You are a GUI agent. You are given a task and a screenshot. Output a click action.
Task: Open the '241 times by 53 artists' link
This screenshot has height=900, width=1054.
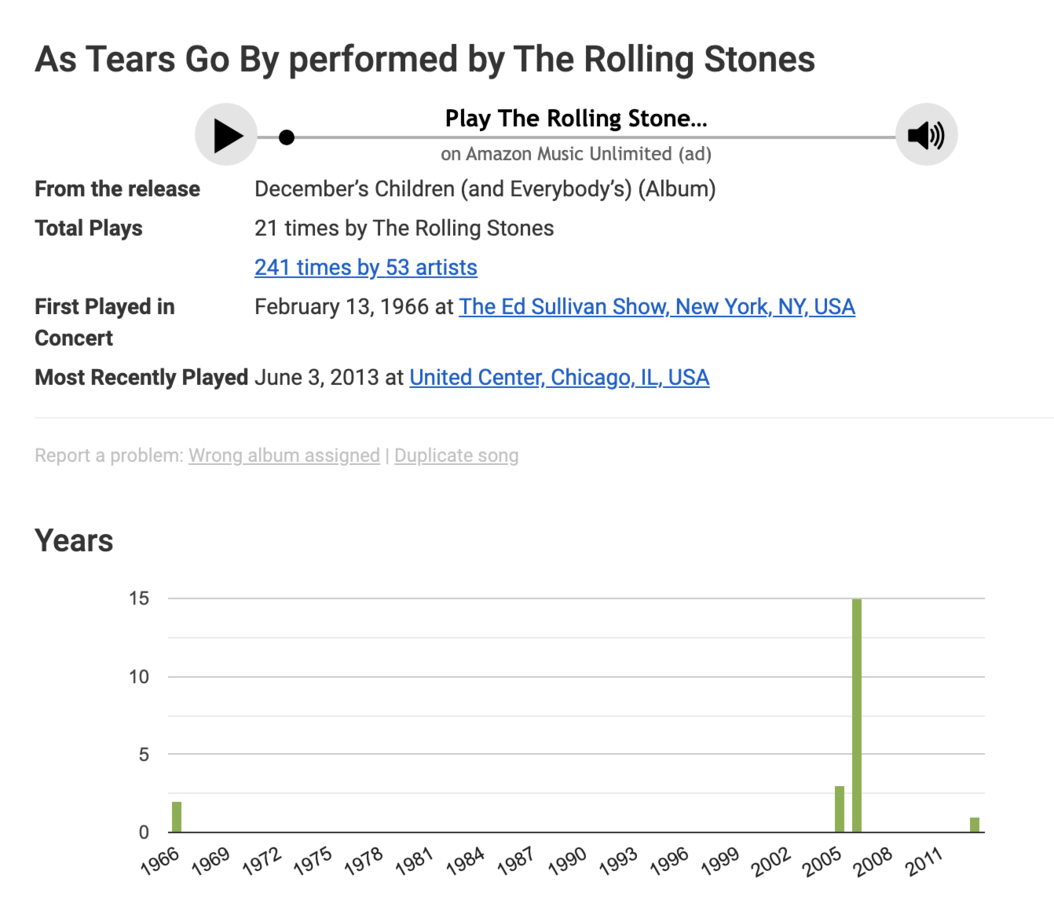pos(365,267)
